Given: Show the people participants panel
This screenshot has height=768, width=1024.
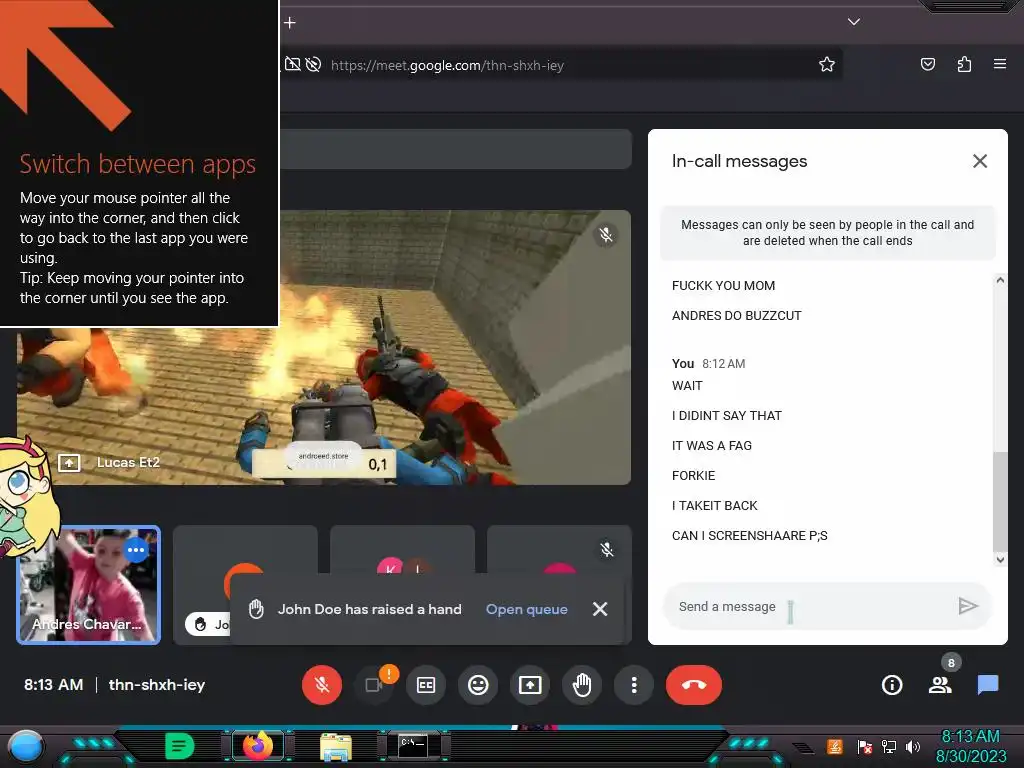Looking at the screenshot, I should tap(940, 685).
